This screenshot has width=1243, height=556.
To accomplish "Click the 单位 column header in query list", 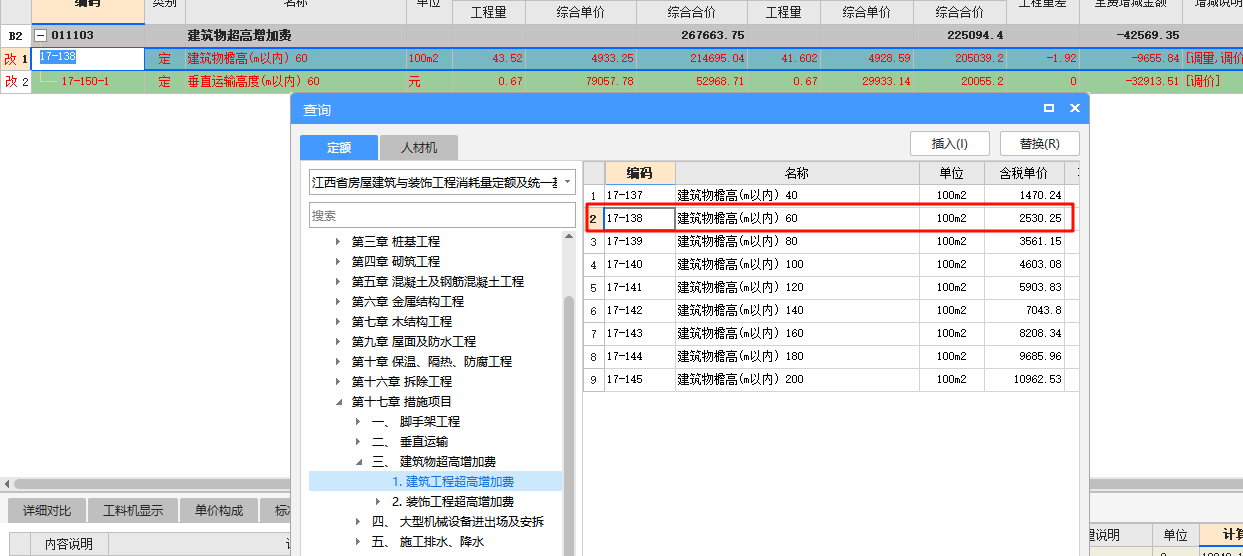I will click(951, 173).
